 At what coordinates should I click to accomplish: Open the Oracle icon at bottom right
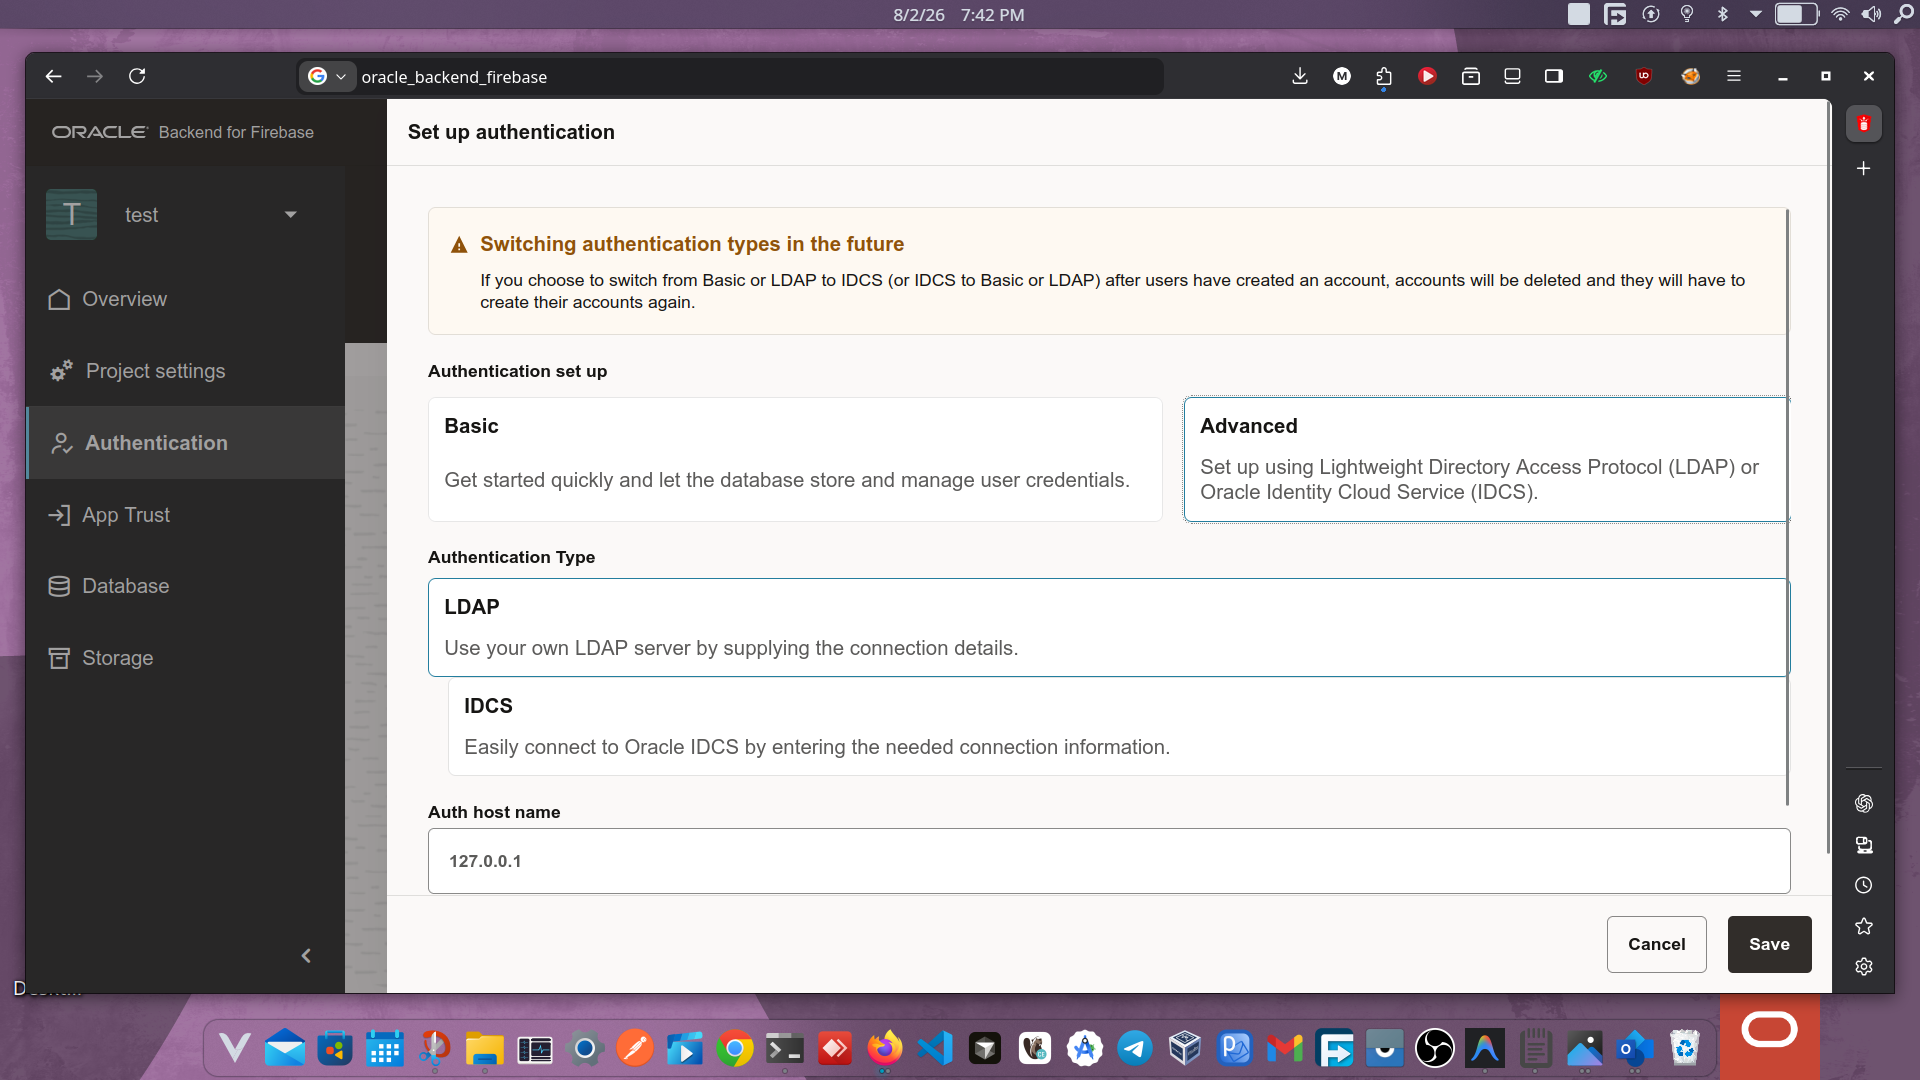click(1770, 1030)
